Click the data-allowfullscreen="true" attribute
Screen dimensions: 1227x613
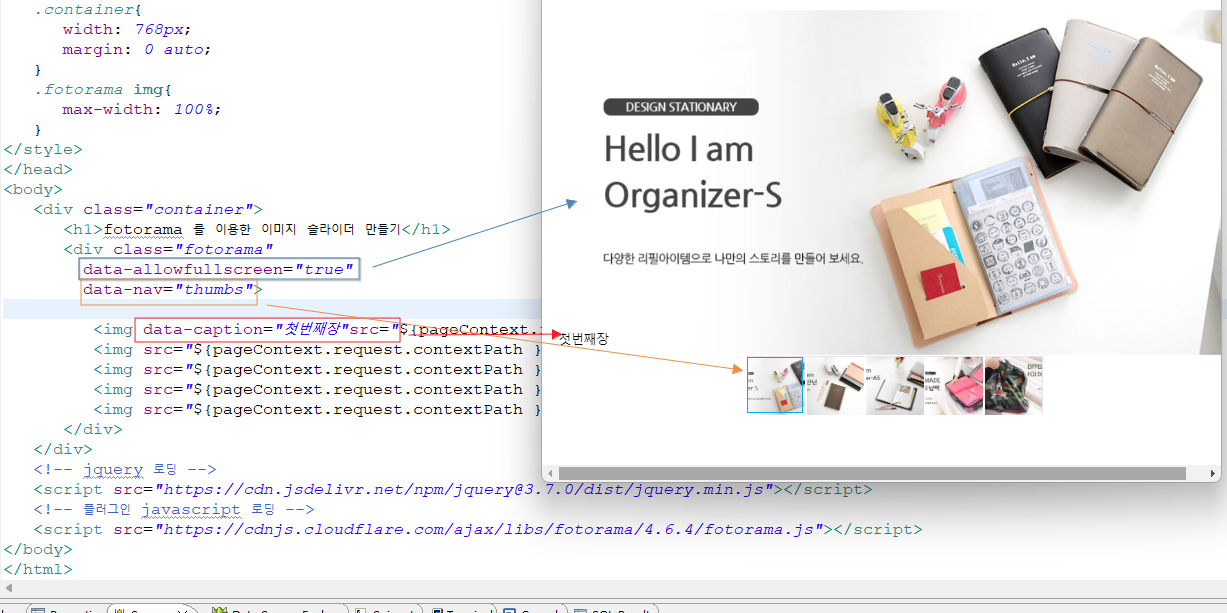(219, 269)
